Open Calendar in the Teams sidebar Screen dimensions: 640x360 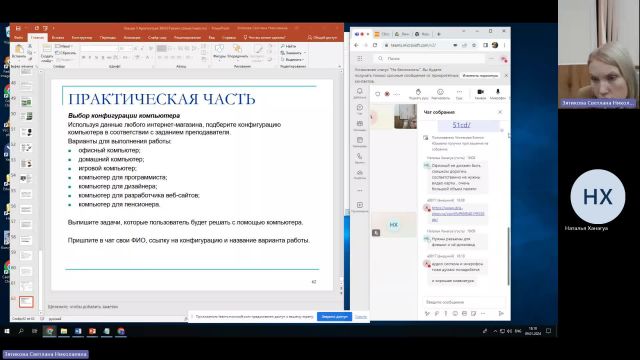(360, 142)
